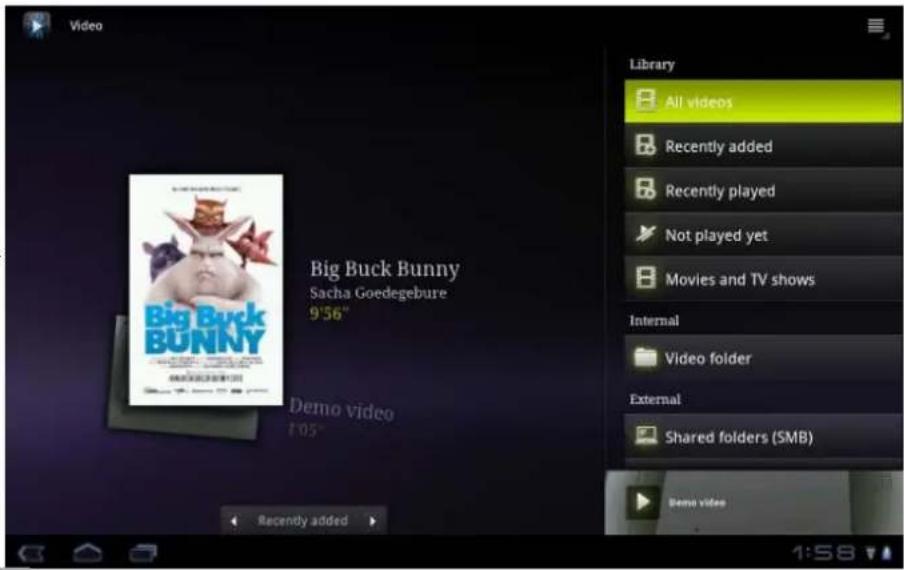The height and width of the screenshot is (570, 904).
Task: Select the All videos library entry
Action: coord(763,101)
